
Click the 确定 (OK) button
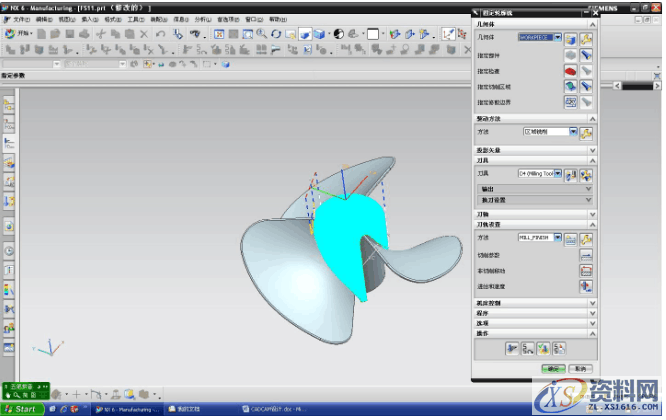tap(551, 369)
